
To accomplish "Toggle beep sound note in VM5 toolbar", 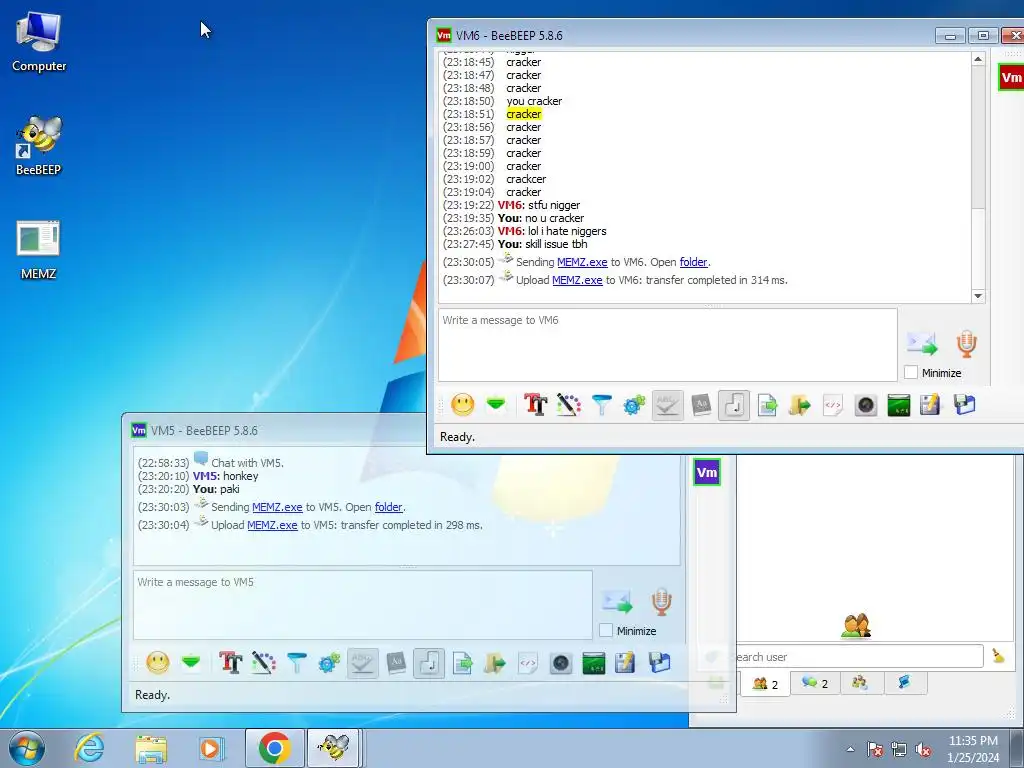I will (429, 664).
